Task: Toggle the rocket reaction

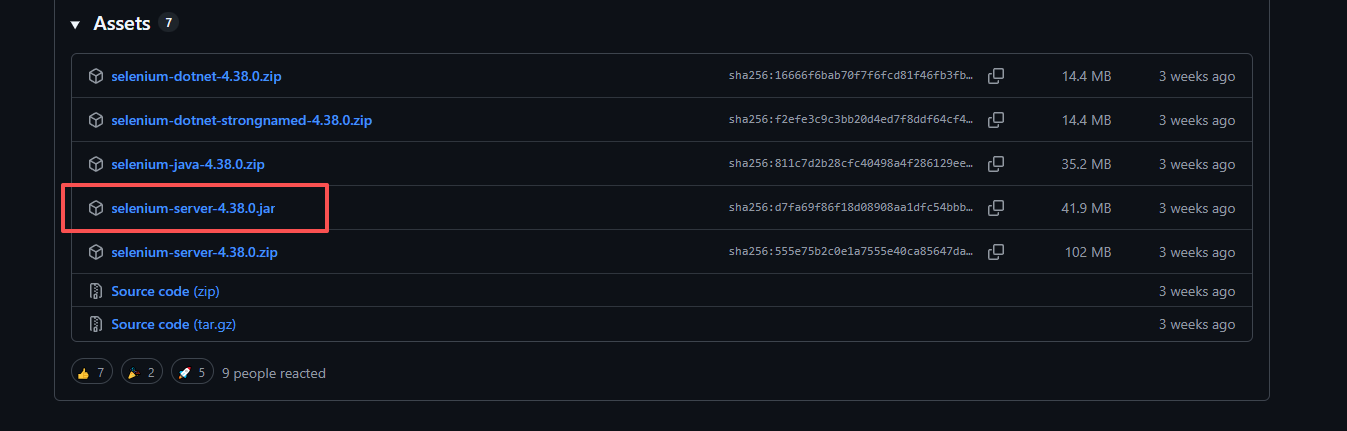Action: click(x=192, y=373)
